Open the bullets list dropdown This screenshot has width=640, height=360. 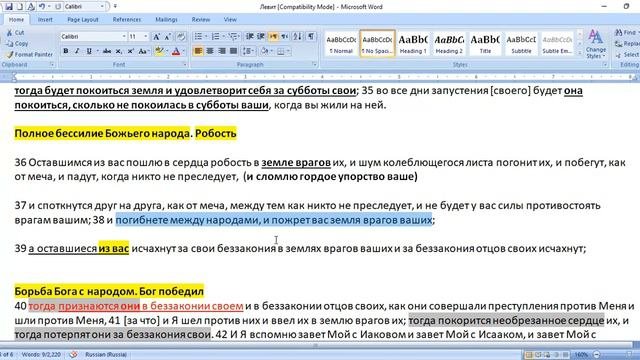coord(206,37)
